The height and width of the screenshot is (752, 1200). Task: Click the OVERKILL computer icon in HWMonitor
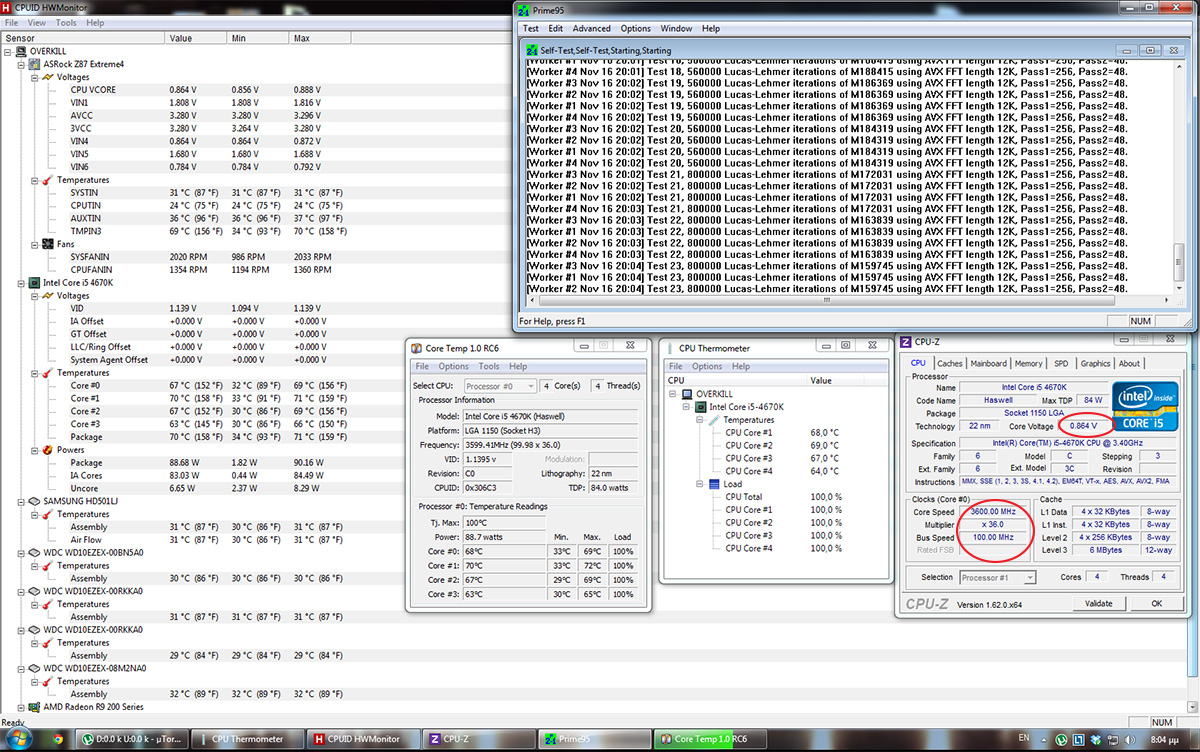[21, 51]
